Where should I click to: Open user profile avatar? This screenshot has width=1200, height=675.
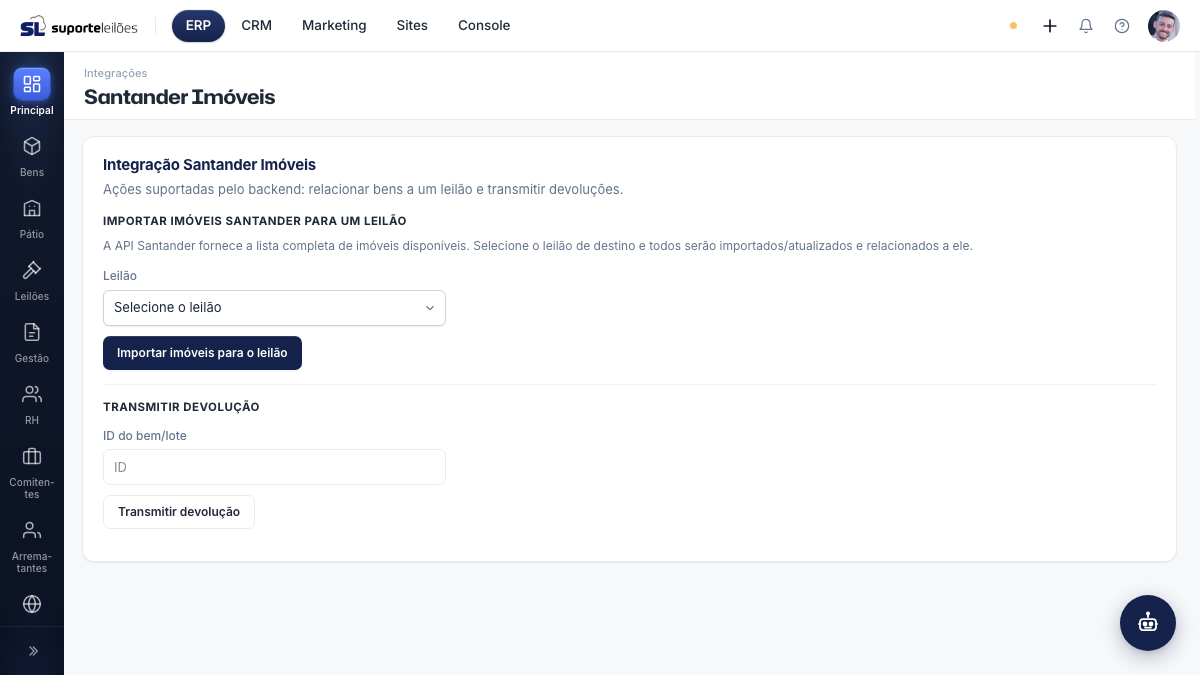[x=1164, y=26]
